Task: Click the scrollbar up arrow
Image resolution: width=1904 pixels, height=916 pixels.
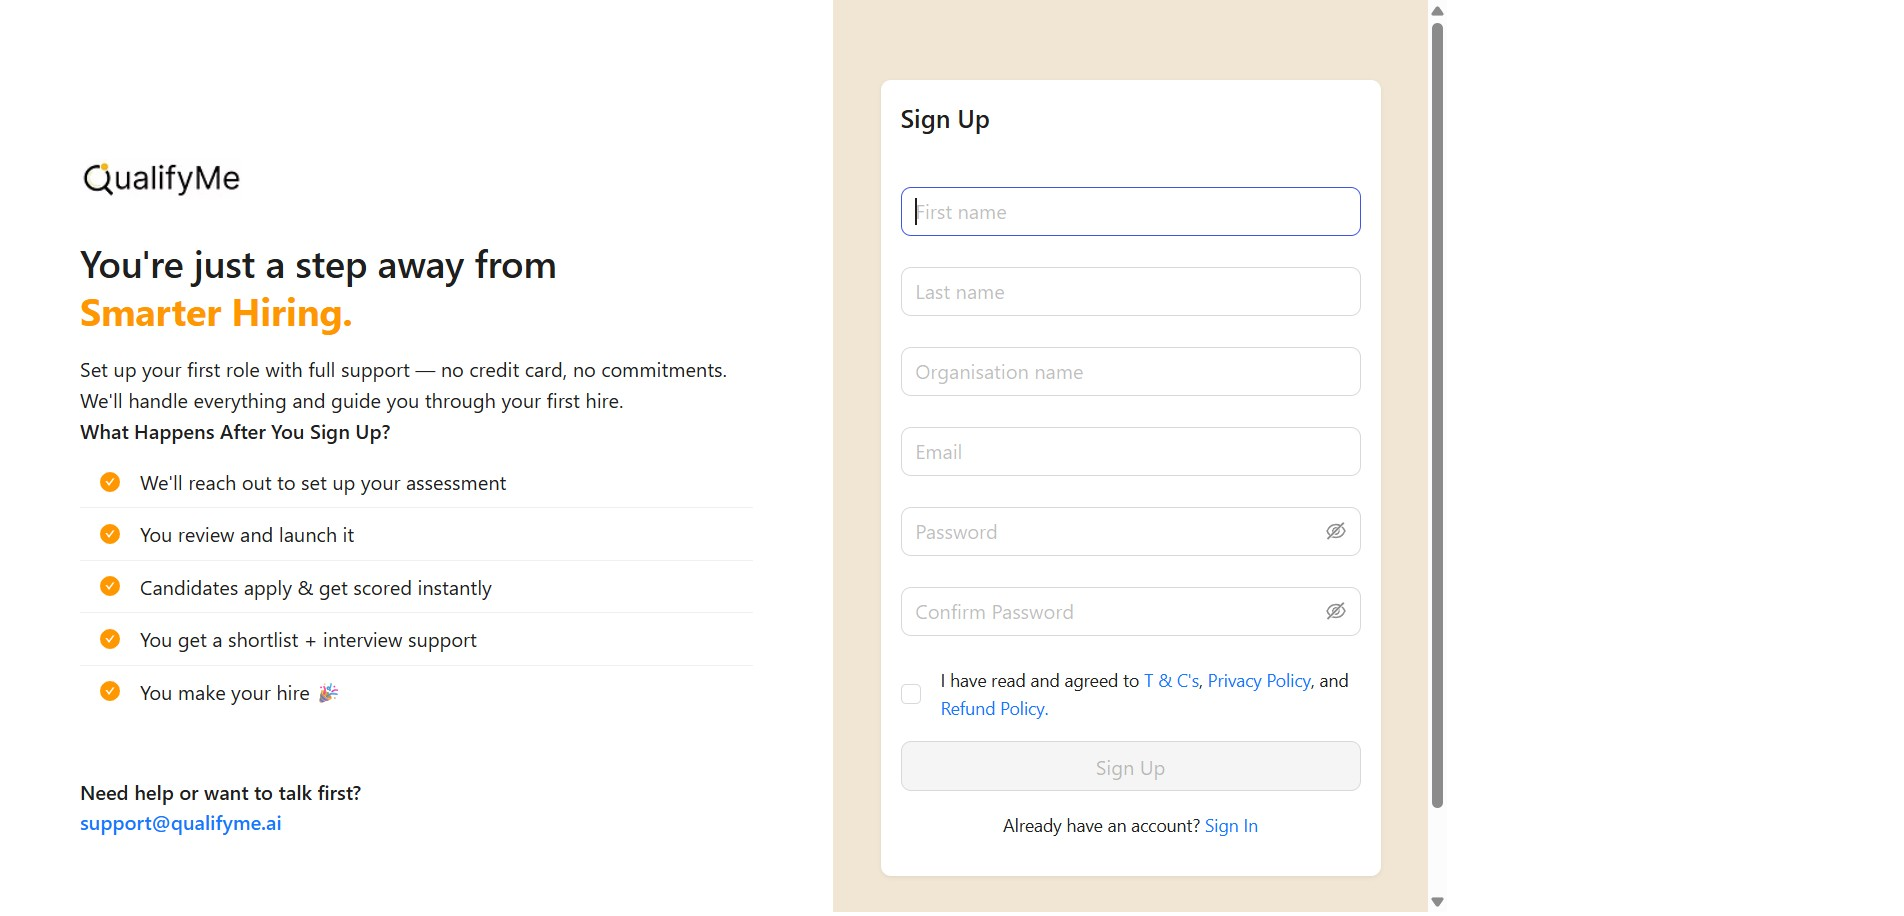Action: point(1437,11)
